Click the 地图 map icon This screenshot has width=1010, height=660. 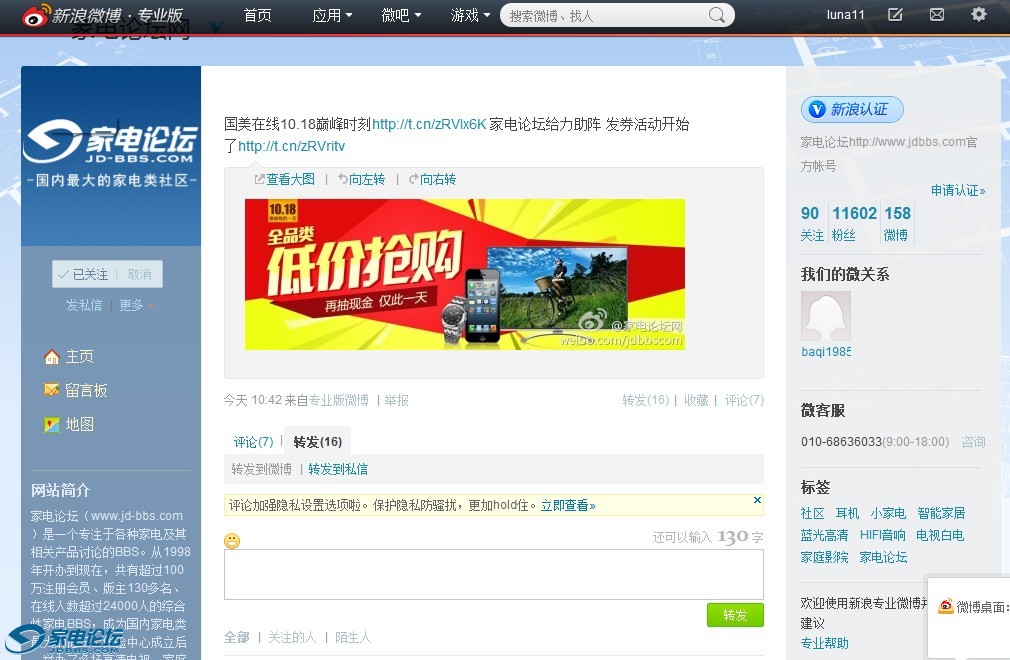(x=52, y=424)
